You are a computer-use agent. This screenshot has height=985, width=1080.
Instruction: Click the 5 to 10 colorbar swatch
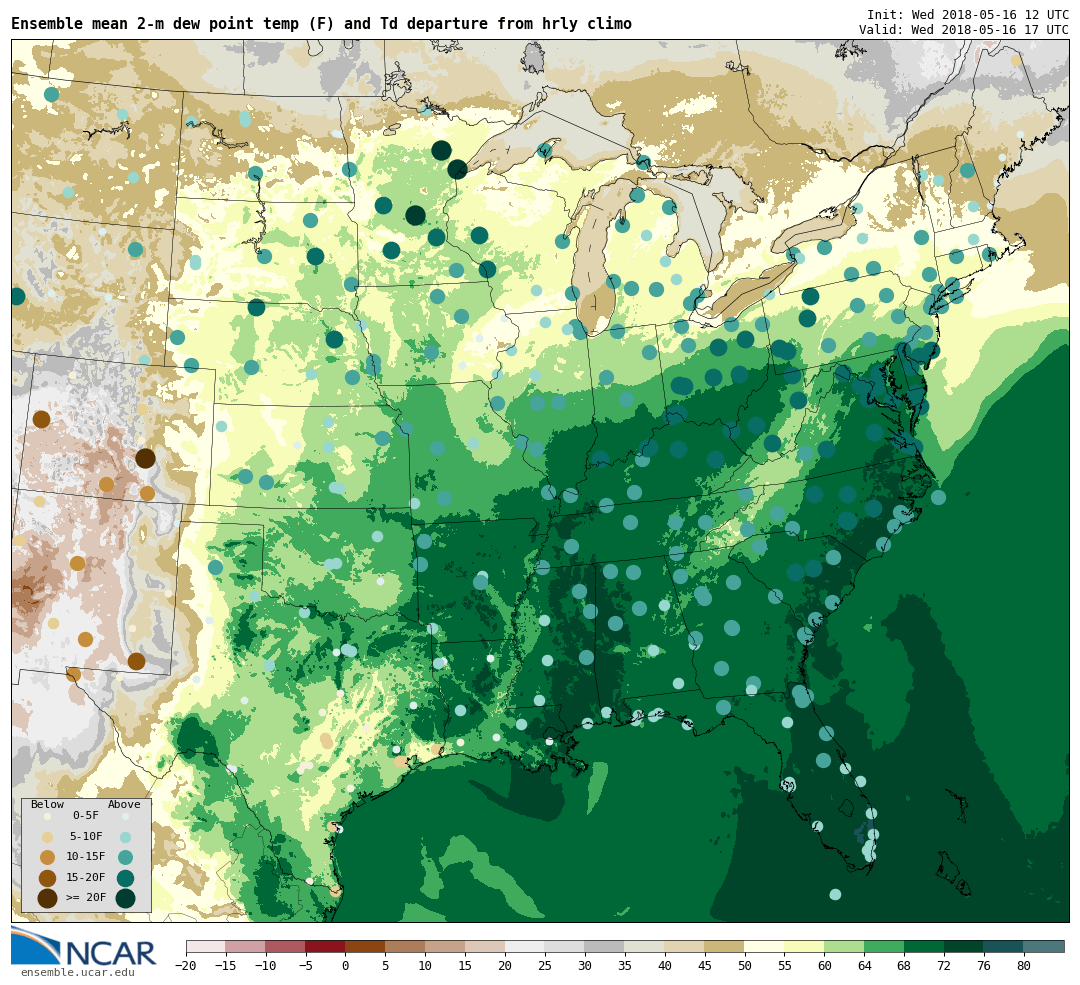click(x=406, y=947)
